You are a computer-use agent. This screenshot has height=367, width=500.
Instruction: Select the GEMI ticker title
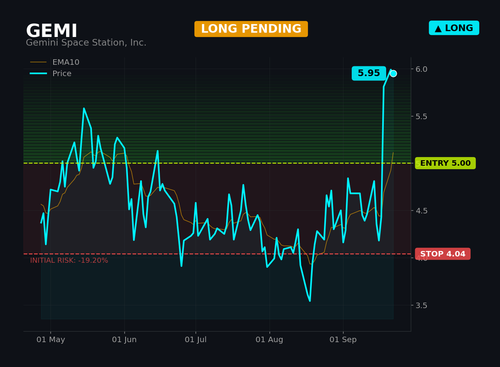click(x=52, y=31)
